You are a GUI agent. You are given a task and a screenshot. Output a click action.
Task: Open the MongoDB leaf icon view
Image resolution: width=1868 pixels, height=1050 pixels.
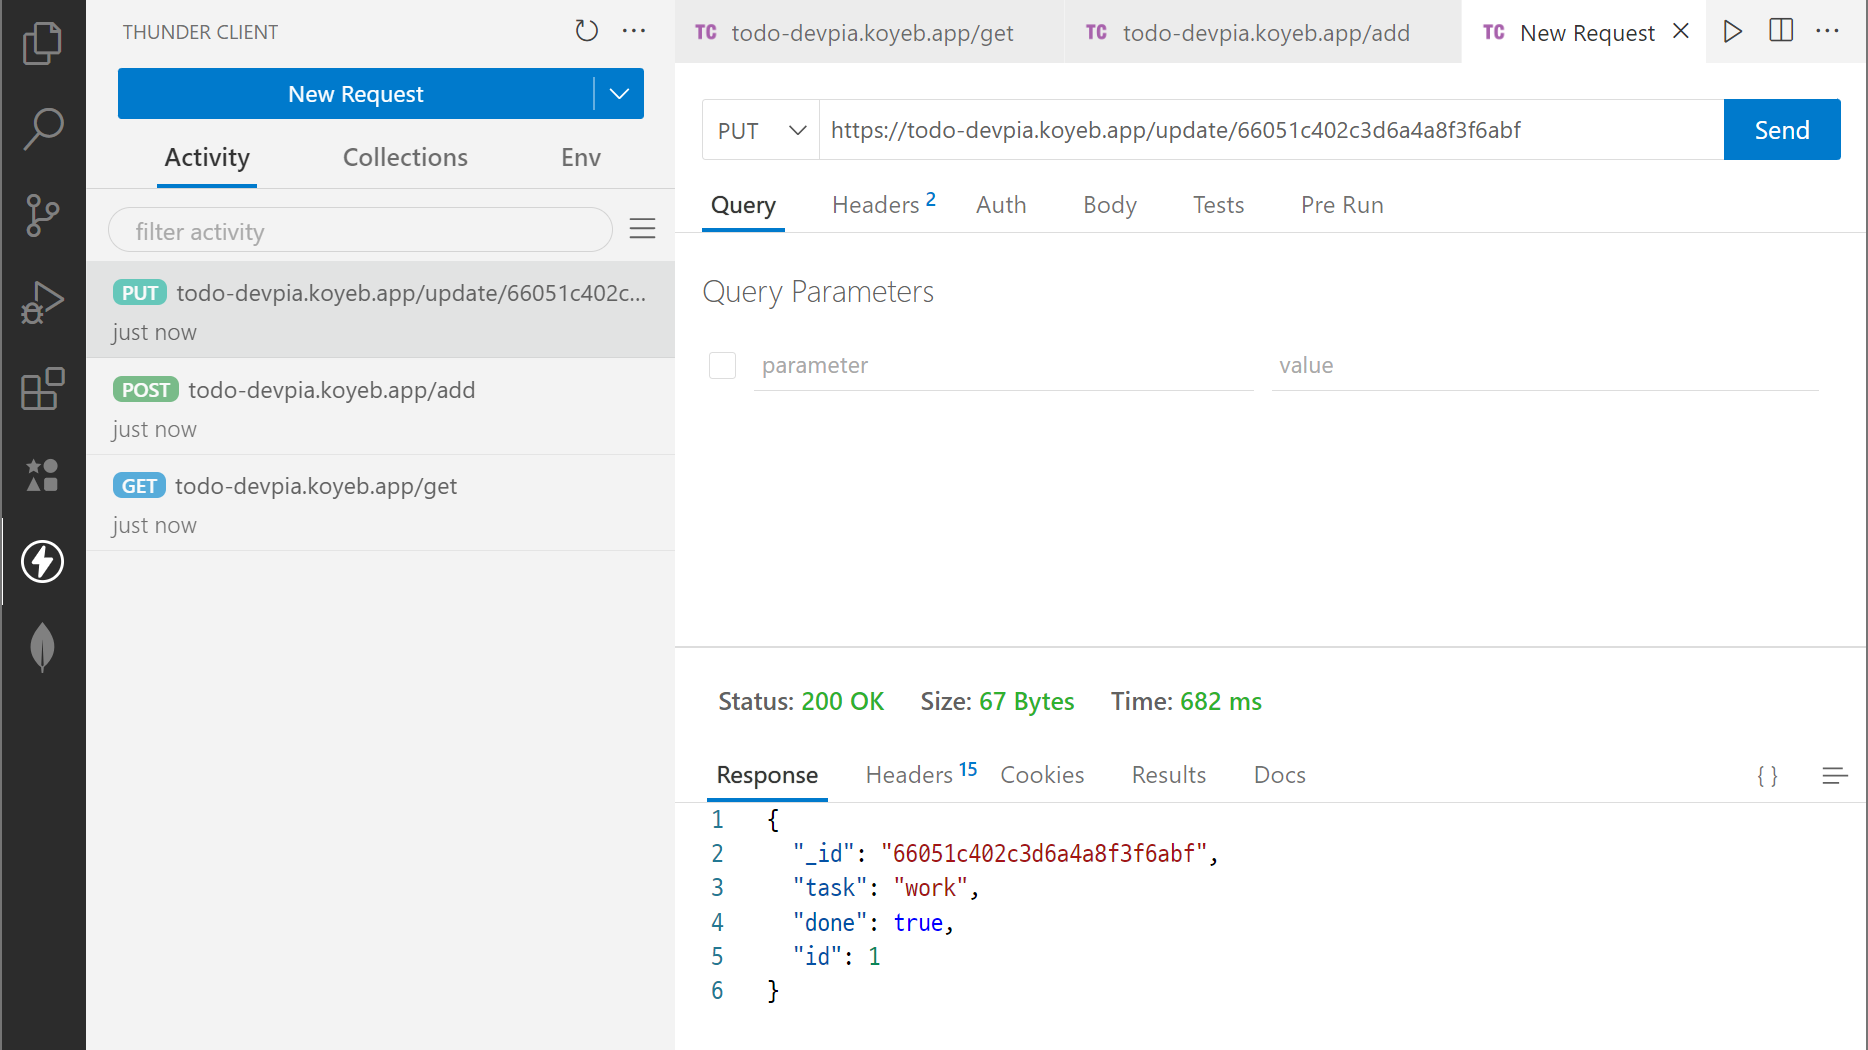click(42, 647)
